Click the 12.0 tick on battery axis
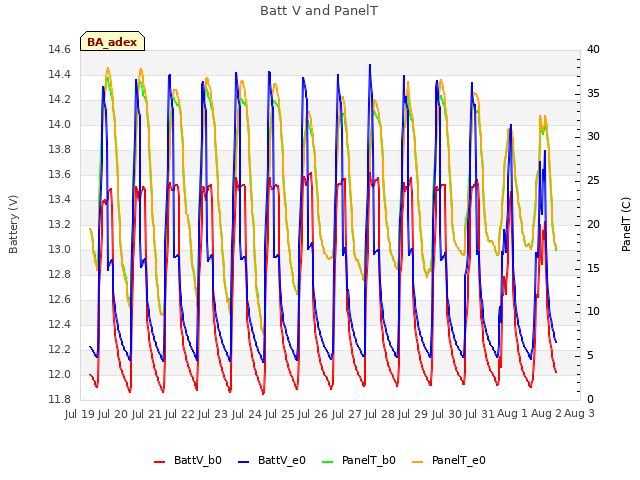 point(60,374)
